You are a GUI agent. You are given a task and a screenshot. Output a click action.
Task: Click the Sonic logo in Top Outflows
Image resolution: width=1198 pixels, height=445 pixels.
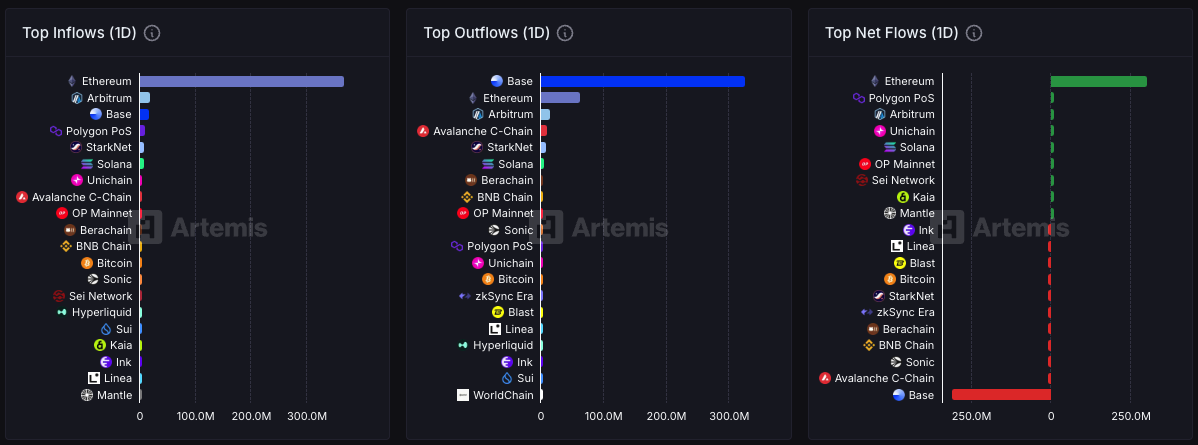[x=494, y=229]
